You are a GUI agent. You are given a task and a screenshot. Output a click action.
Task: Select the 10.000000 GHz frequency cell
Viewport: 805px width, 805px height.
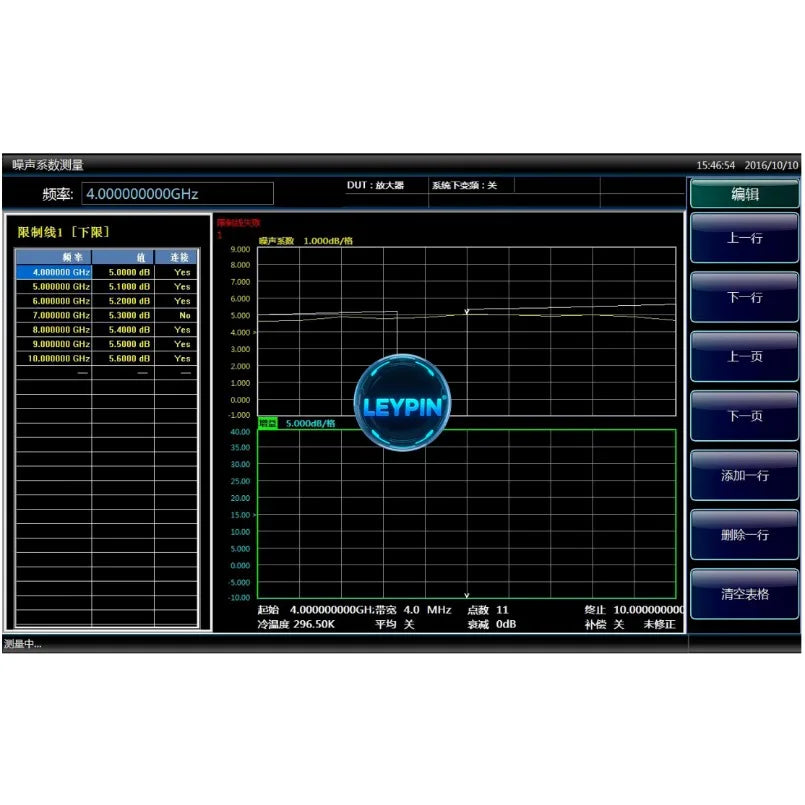[x=54, y=358]
